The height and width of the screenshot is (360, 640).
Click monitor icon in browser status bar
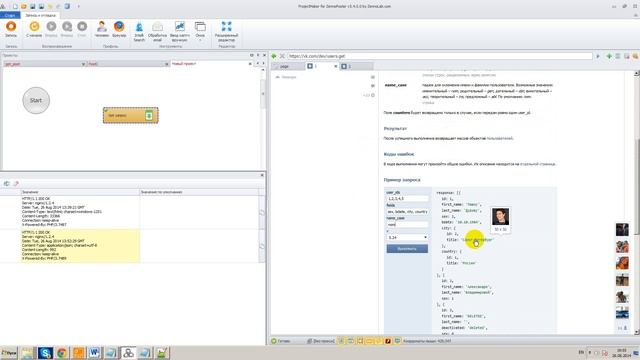(397, 341)
